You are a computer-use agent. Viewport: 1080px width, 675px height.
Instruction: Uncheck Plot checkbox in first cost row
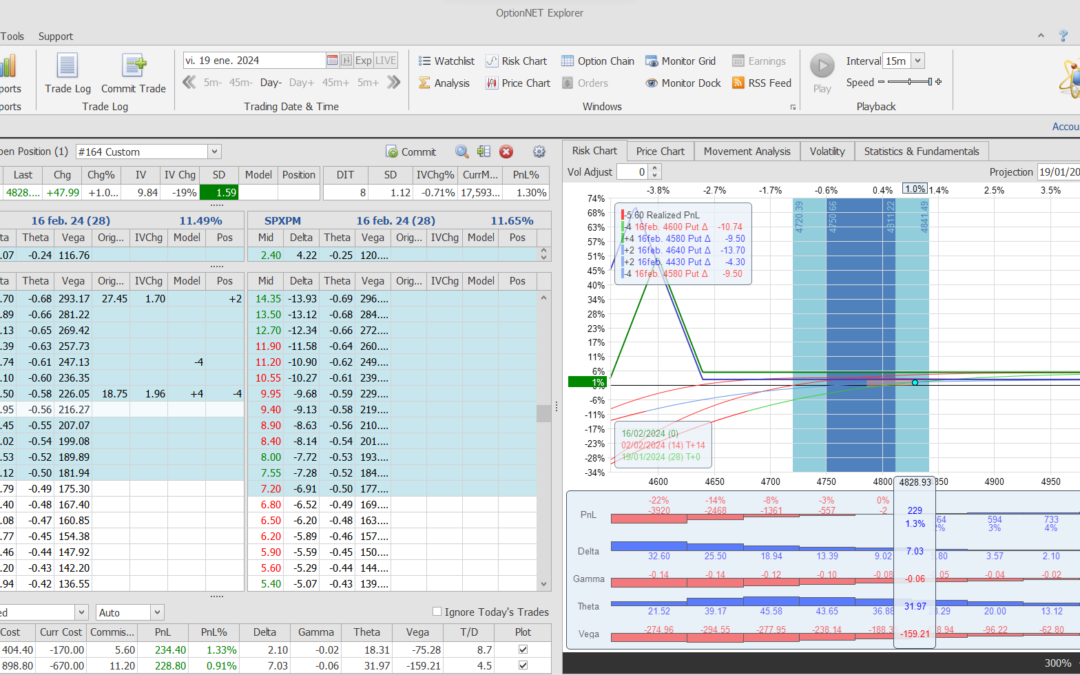pos(524,650)
